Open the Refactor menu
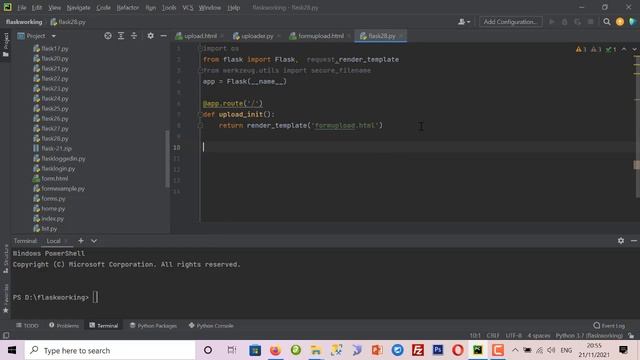 (x=128, y=8)
